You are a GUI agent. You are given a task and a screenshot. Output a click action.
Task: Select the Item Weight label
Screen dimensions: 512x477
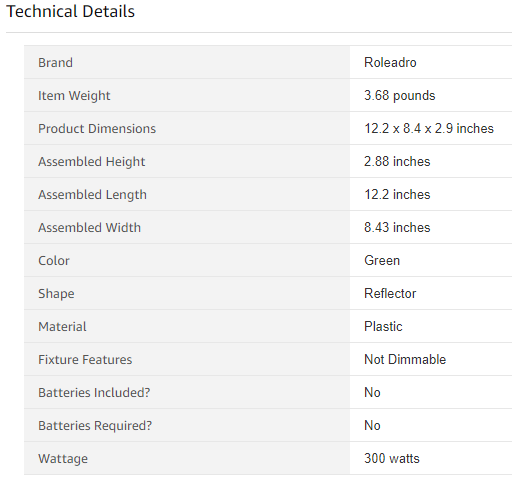coord(74,96)
